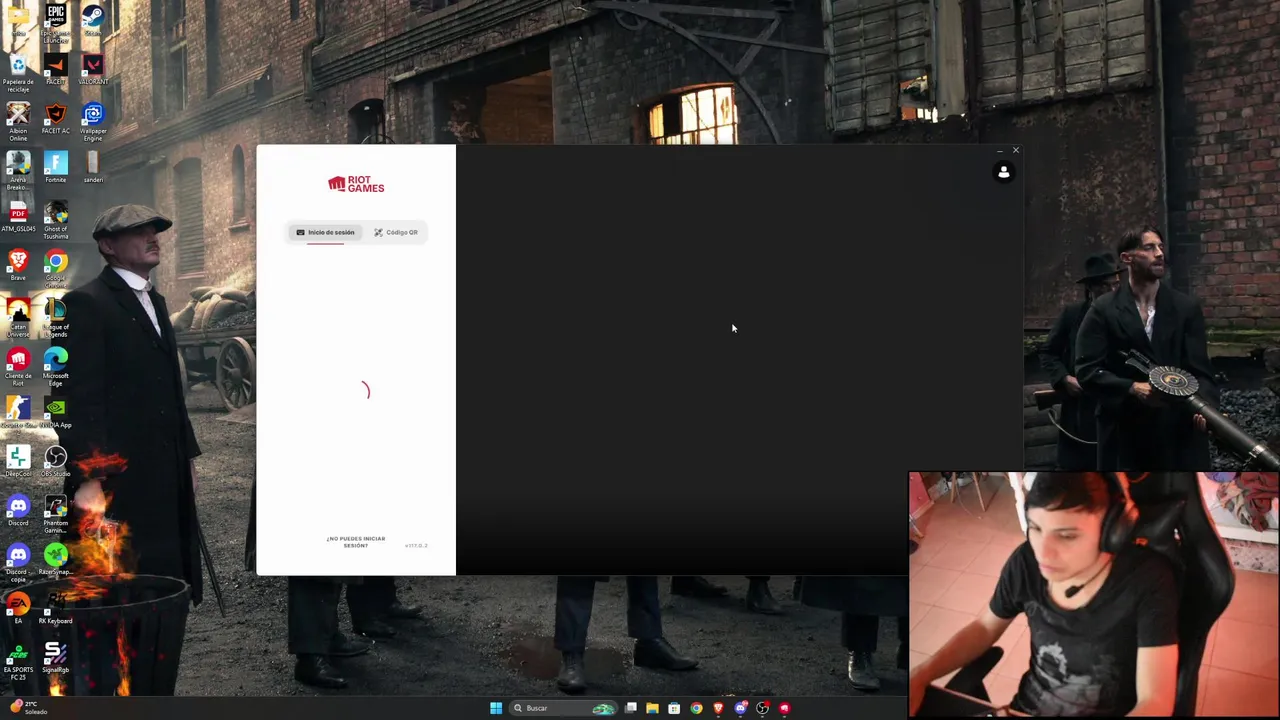The height and width of the screenshot is (720, 1280).
Task: Close the Riot Client window
Action: click(1015, 151)
